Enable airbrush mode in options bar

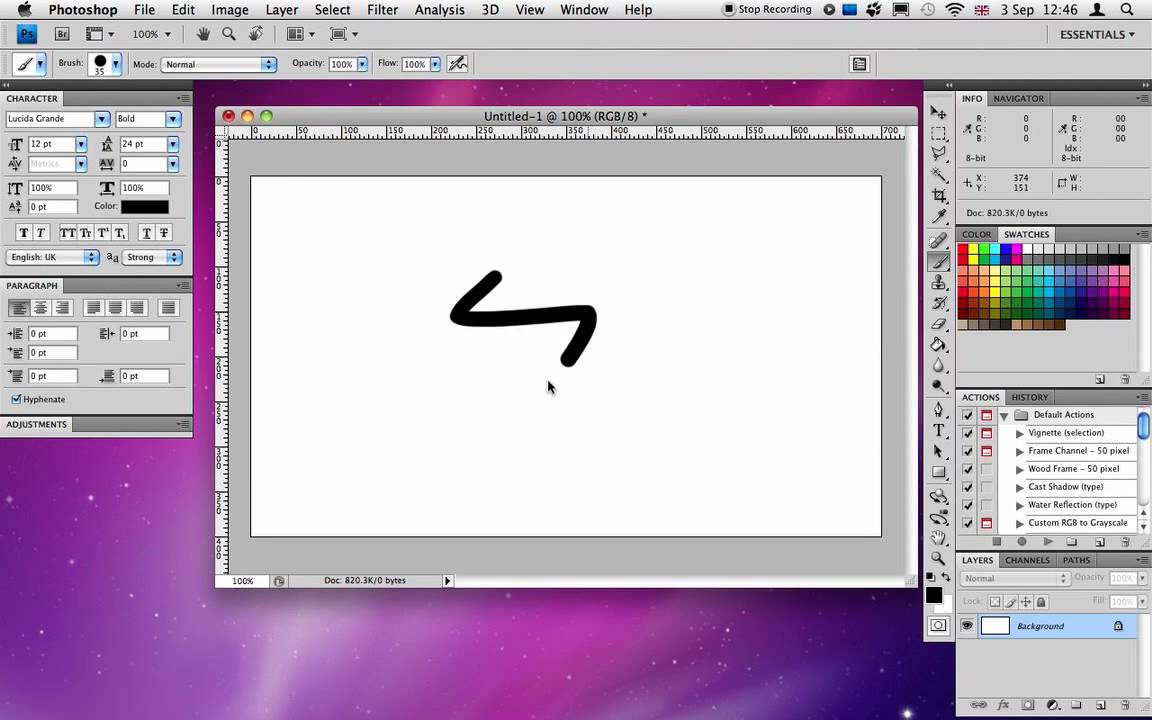458,64
